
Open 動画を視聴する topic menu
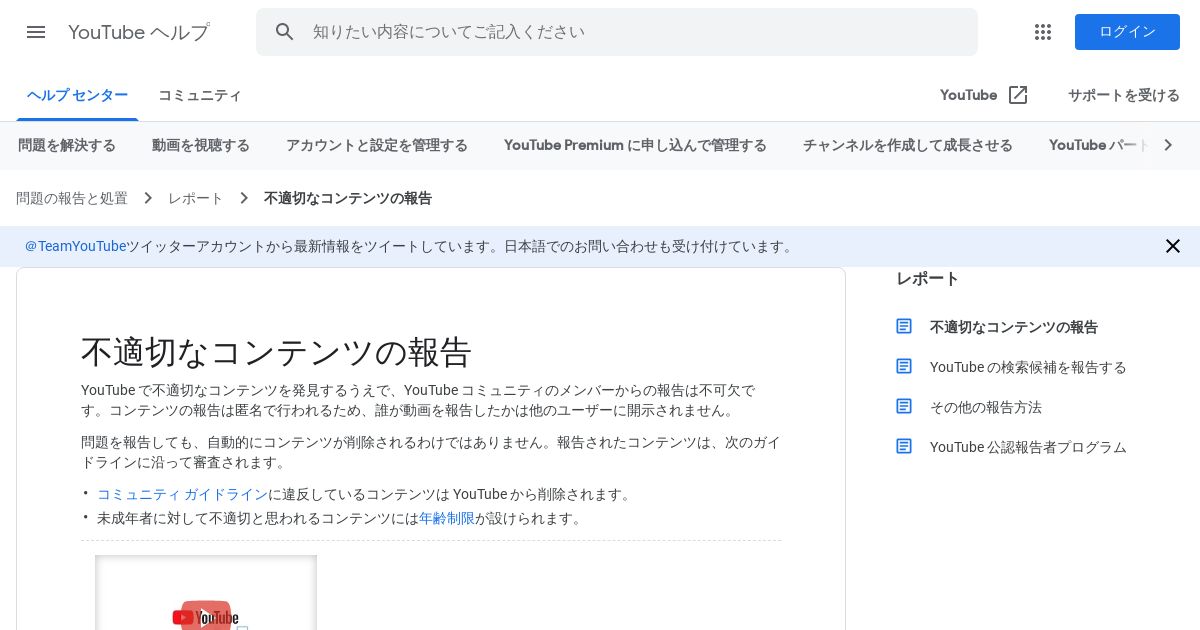pyautogui.click(x=201, y=145)
